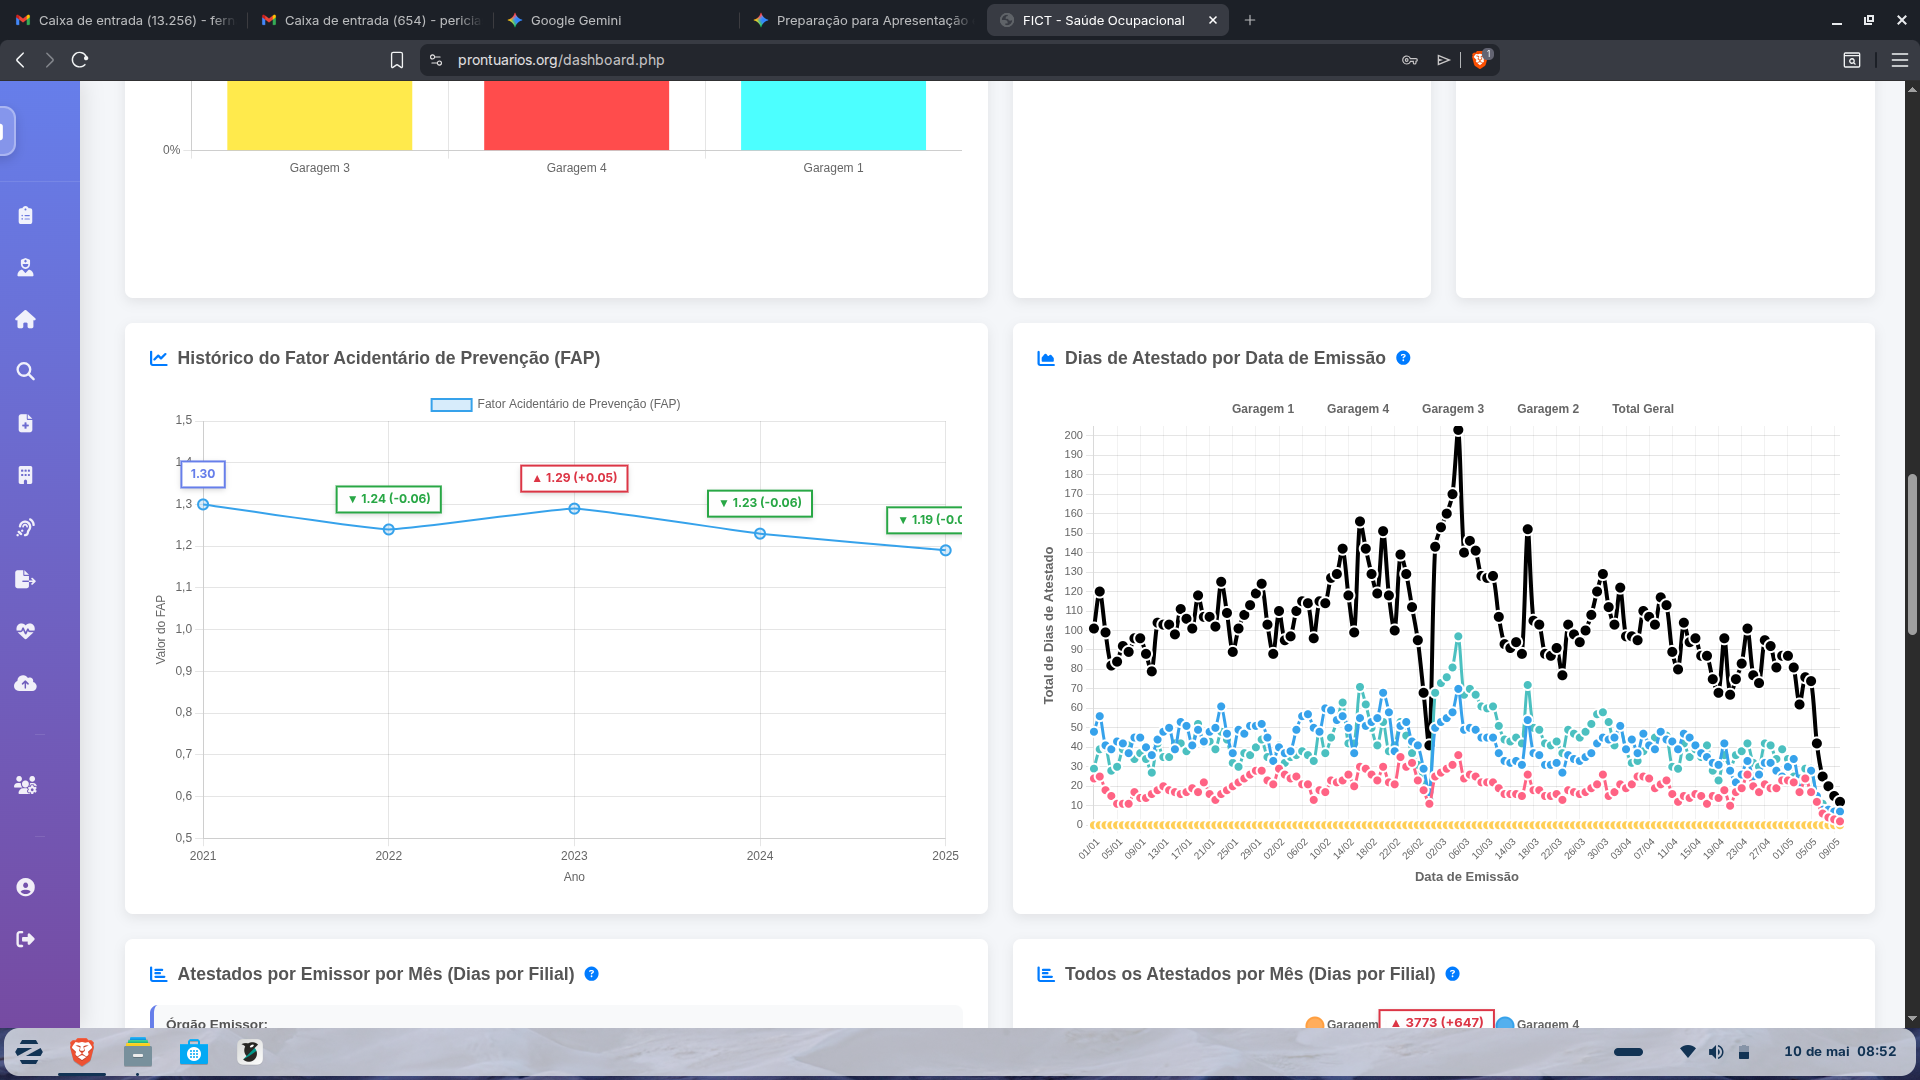
Task: Click the logout icon in the sidebar
Action: (26, 939)
